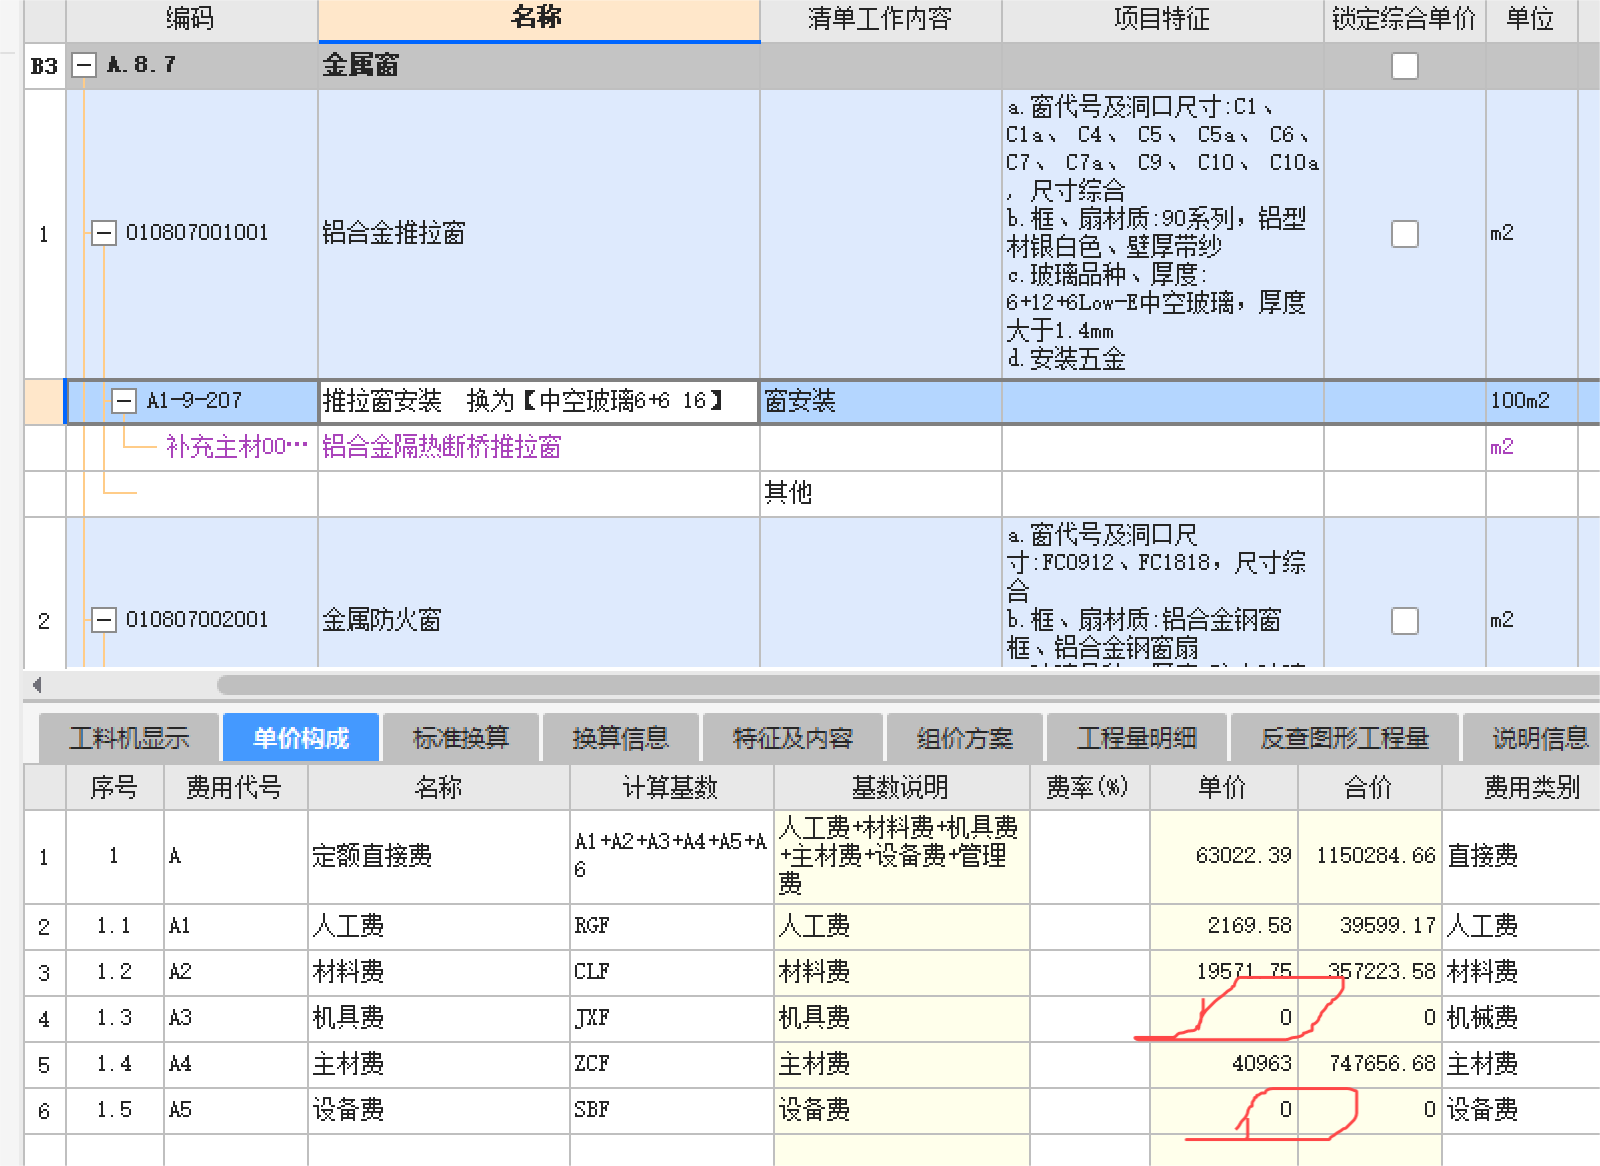Open the 组价方案 tab
Image resolution: width=1600 pixels, height=1166 pixels.
(965, 738)
